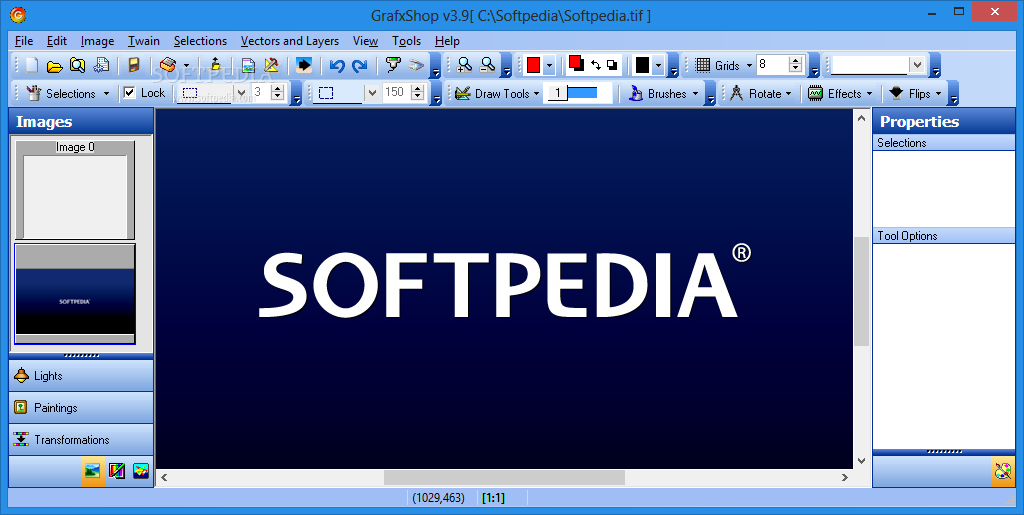This screenshot has width=1024, height=515.
Task: Open the Vectors and Layers menu
Action: 289,40
